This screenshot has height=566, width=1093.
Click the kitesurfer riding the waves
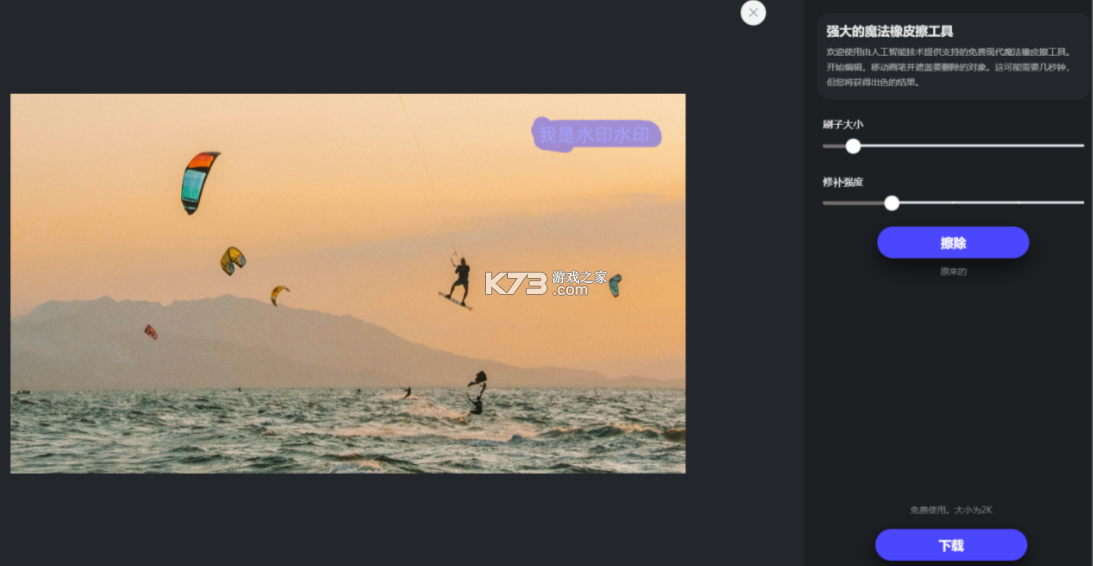(477, 394)
